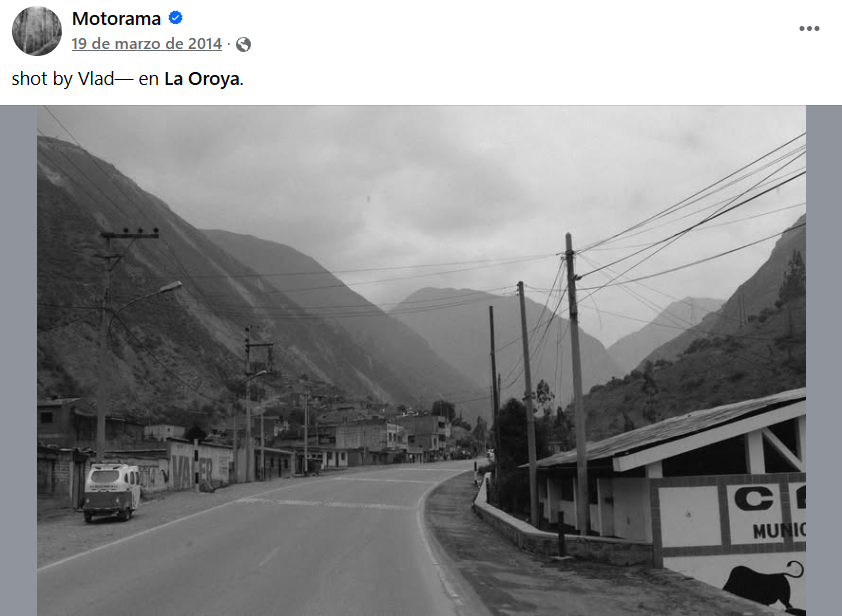Click the caption text shot by Vlad
Screen dimensions: 842x616
point(63,79)
